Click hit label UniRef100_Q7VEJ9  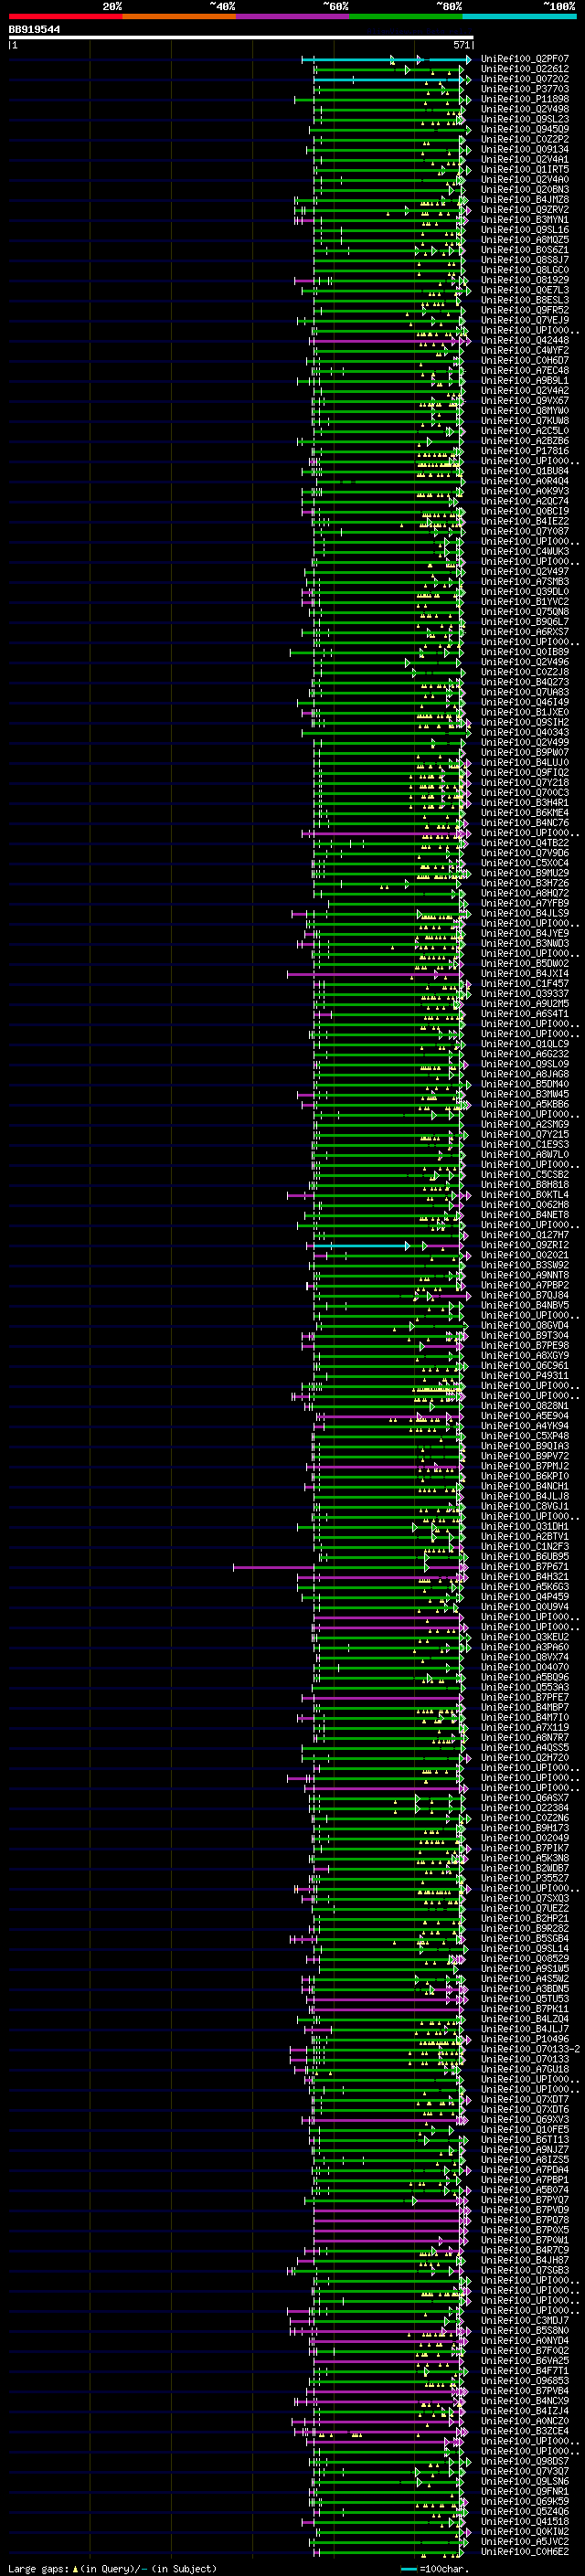524,320
